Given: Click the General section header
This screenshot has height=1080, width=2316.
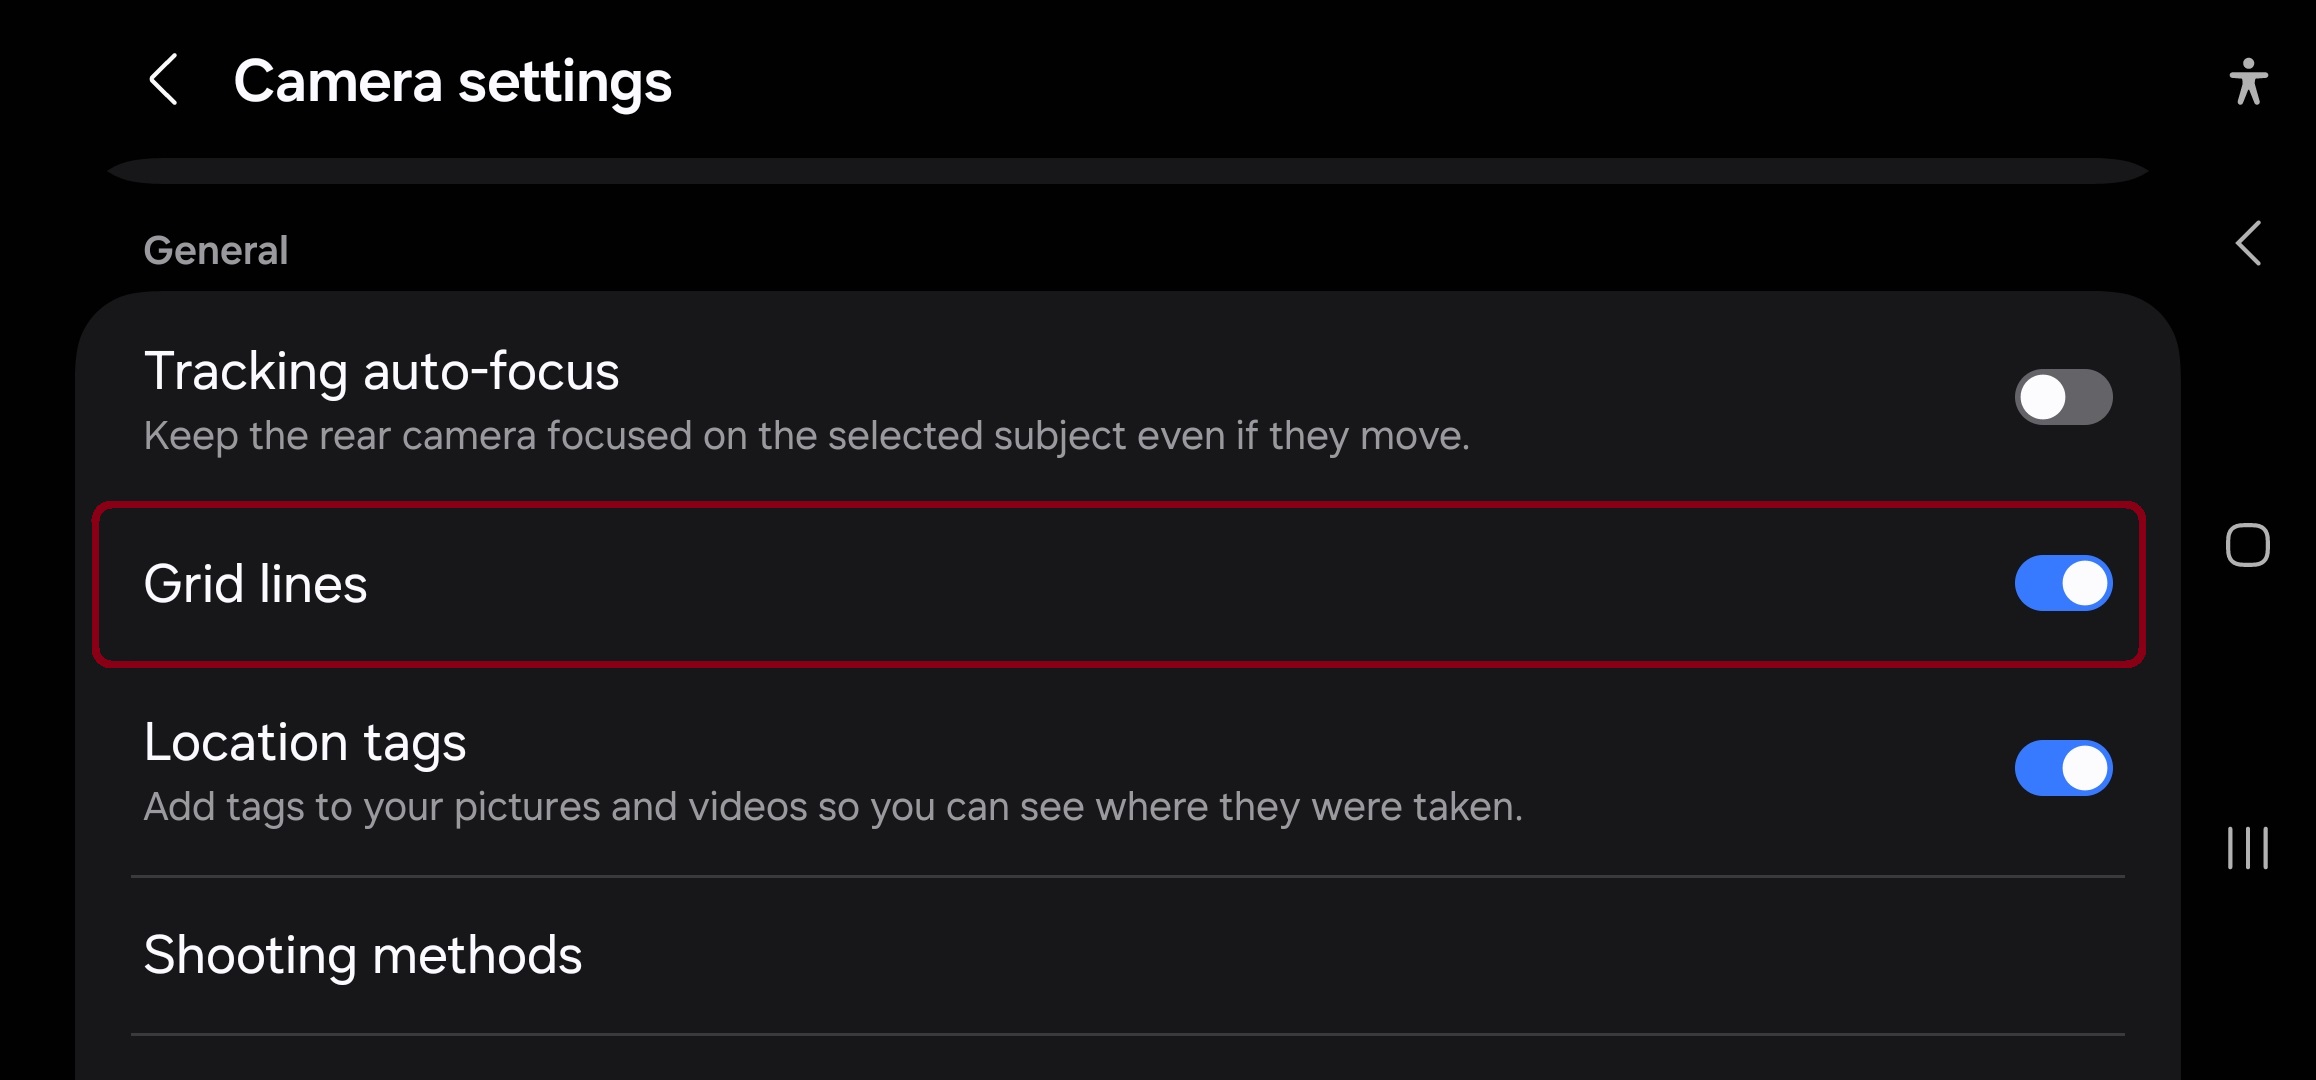Looking at the screenshot, I should [216, 250].
